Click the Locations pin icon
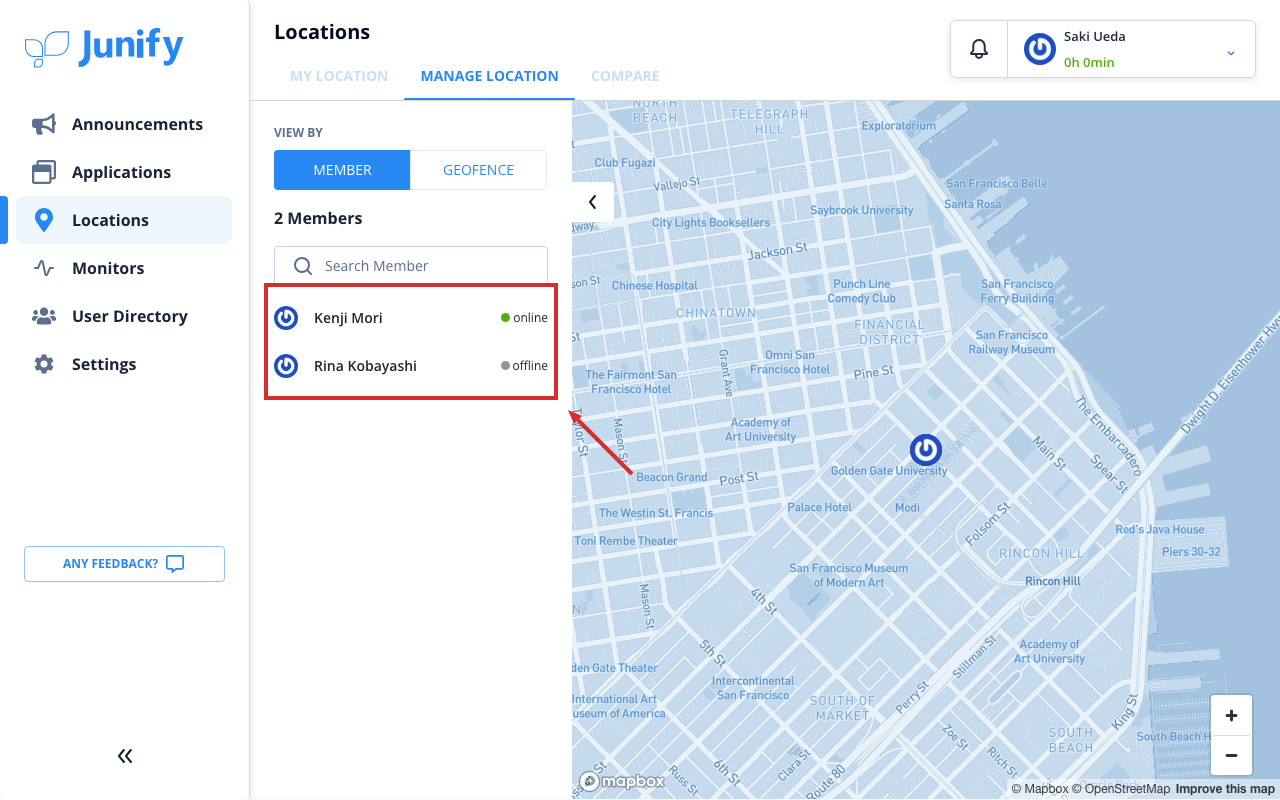The image size is (1280, 800). pyautogui.click(x=44, y=220)
